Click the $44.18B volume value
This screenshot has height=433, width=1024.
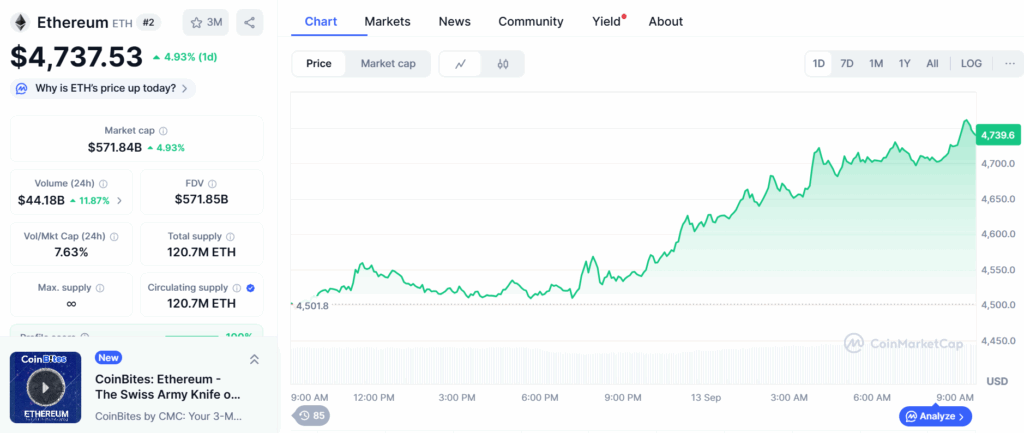tap(41, 200)
